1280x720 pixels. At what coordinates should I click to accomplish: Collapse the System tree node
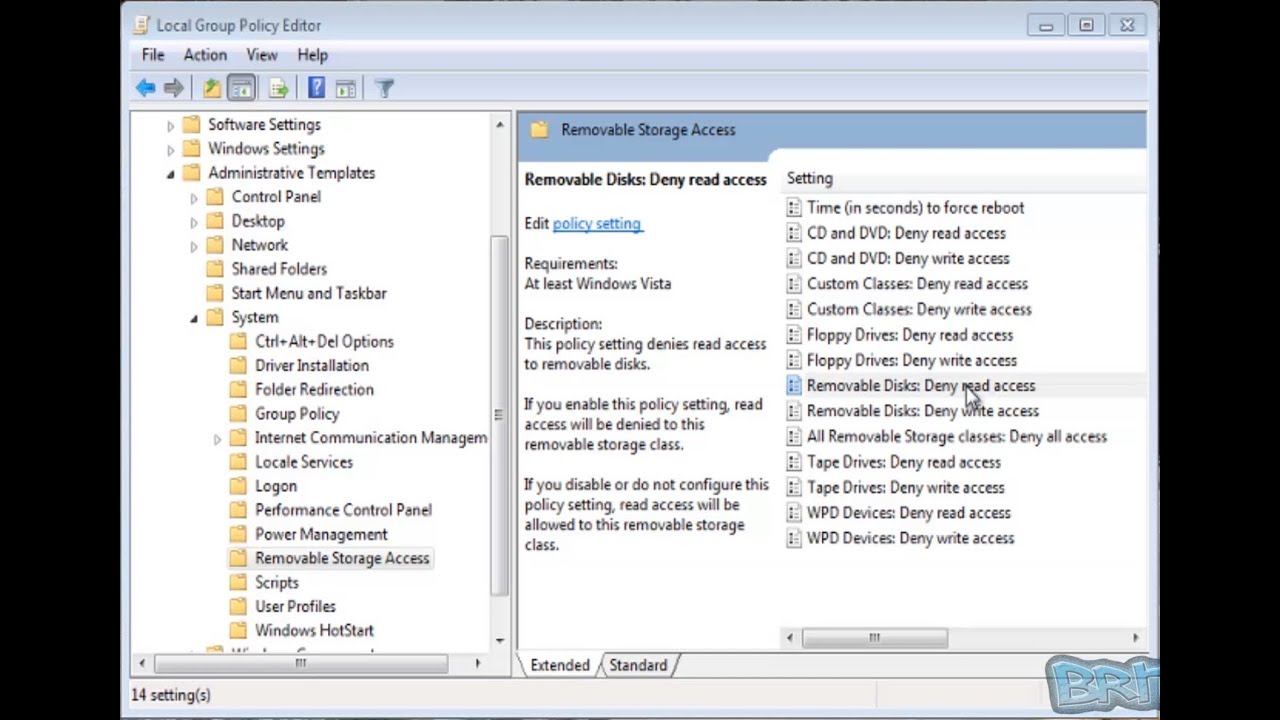[x=194, y=318]
